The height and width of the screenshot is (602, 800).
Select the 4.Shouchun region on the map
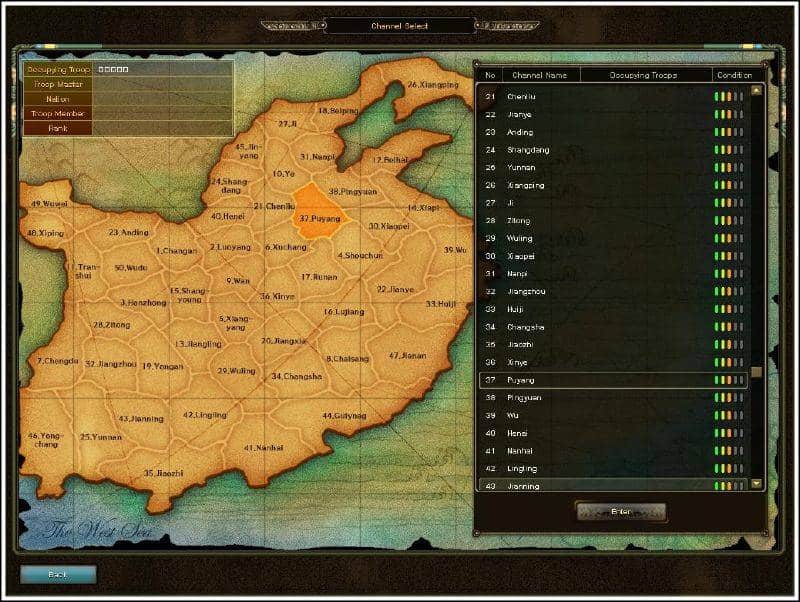coord(360,255)
